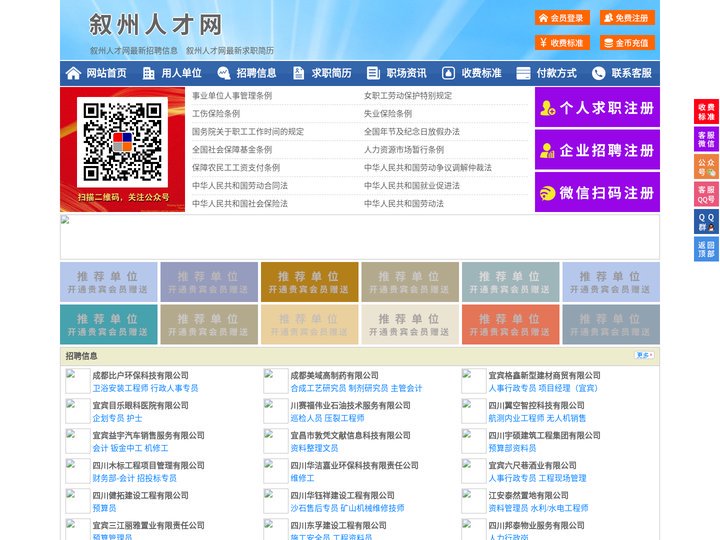Click 合成工艺研究员 job link

pos(318,388)
